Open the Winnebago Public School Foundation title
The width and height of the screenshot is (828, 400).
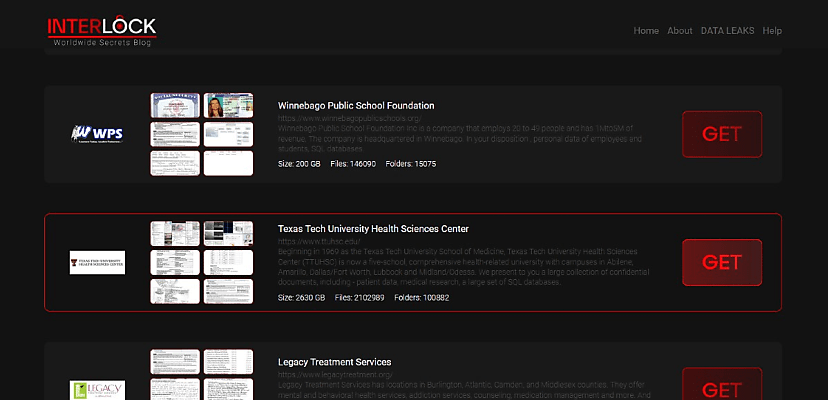click(356, 106)
